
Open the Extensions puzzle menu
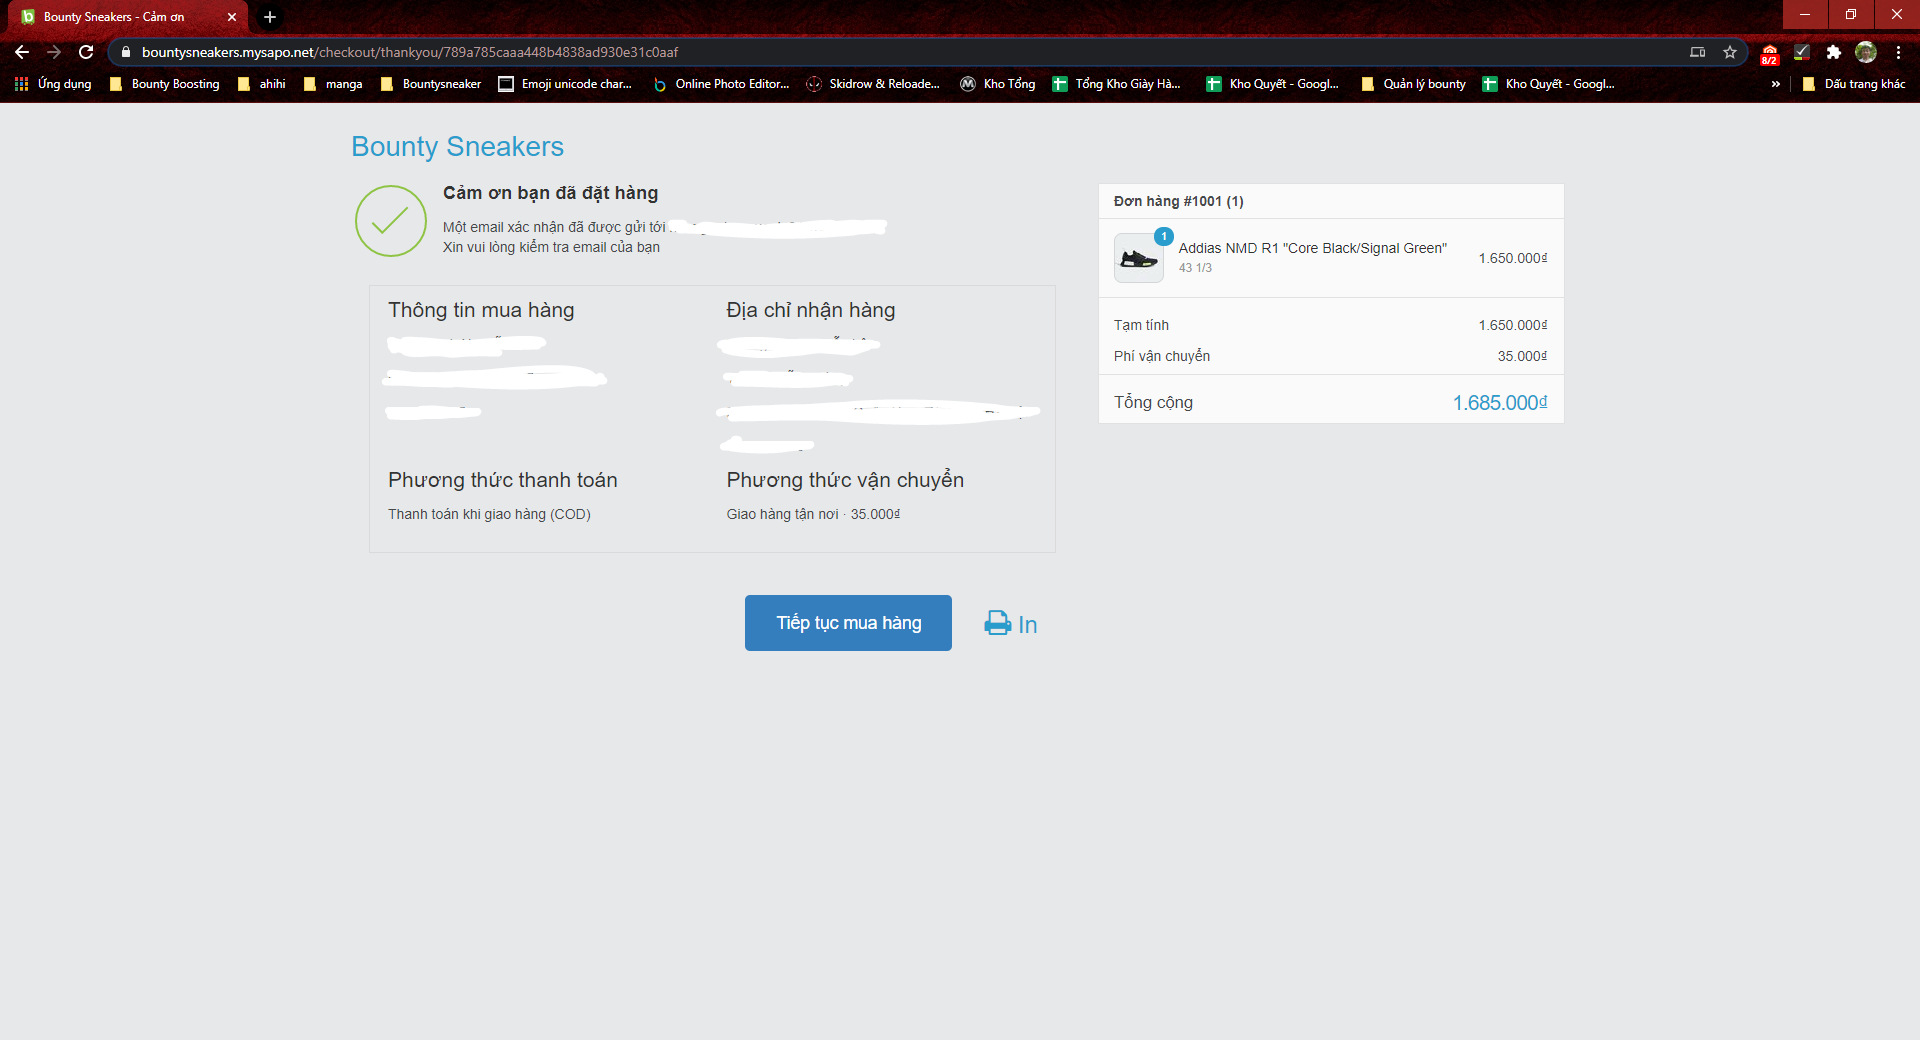pyautogui.click(x=1833, y=52)
